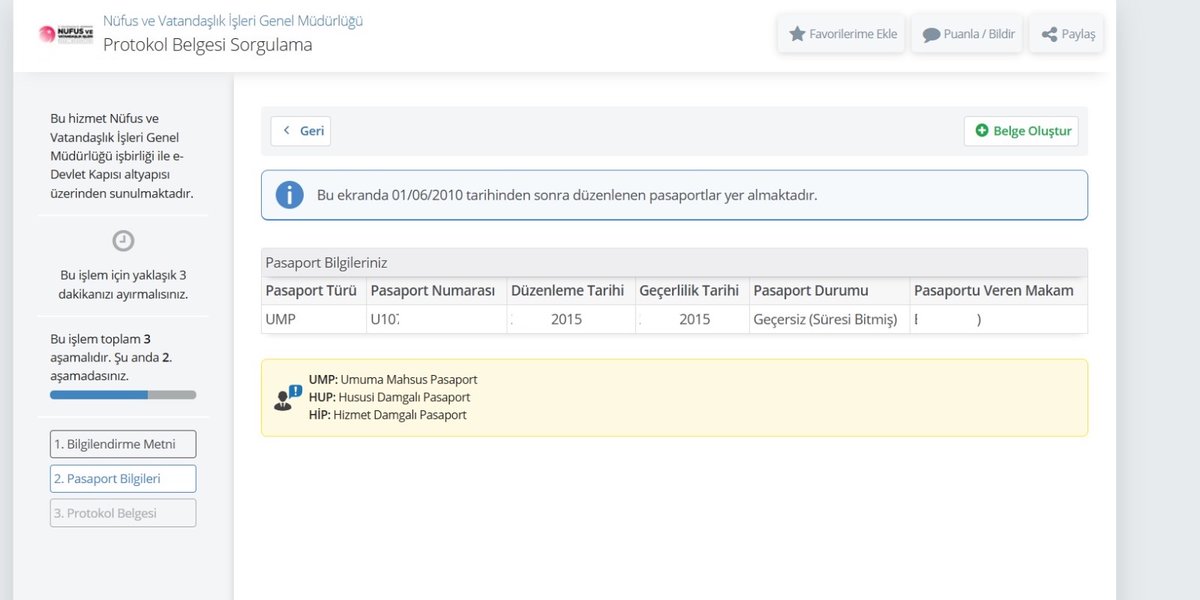Image resolution: width=1200 pixels, height=600 pixels.
Task: Click the Pasaport Numarası column header
Action: pyautogui.click(x=436, y=291)
